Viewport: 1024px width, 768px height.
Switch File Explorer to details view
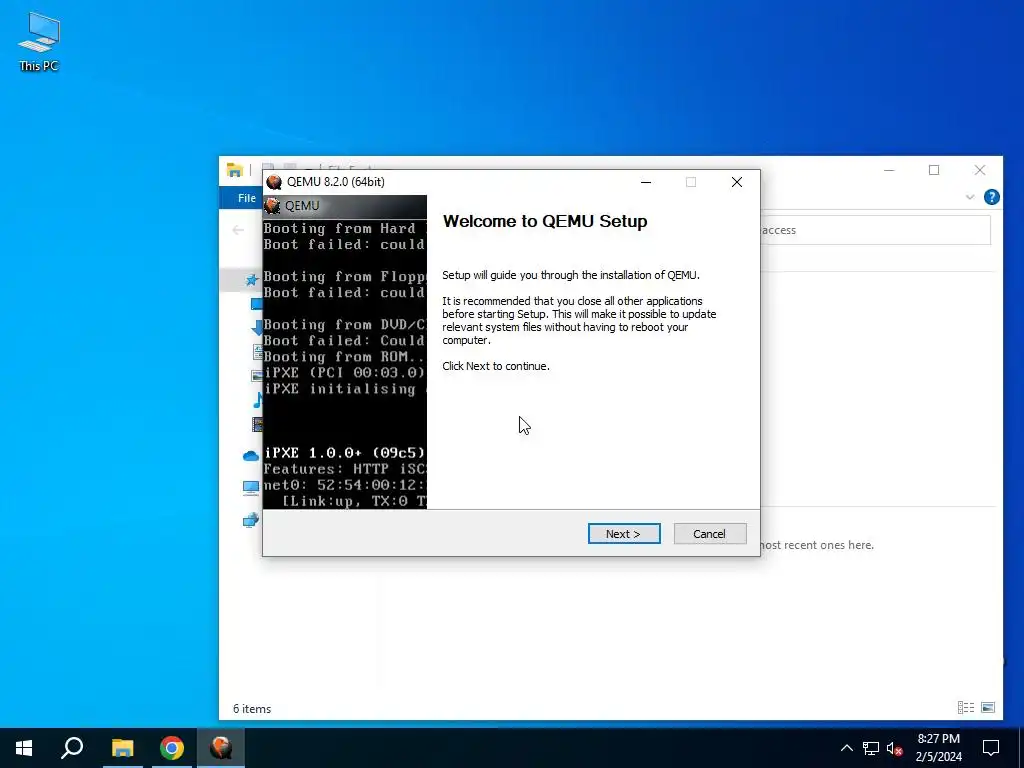(x=966, y=707)
